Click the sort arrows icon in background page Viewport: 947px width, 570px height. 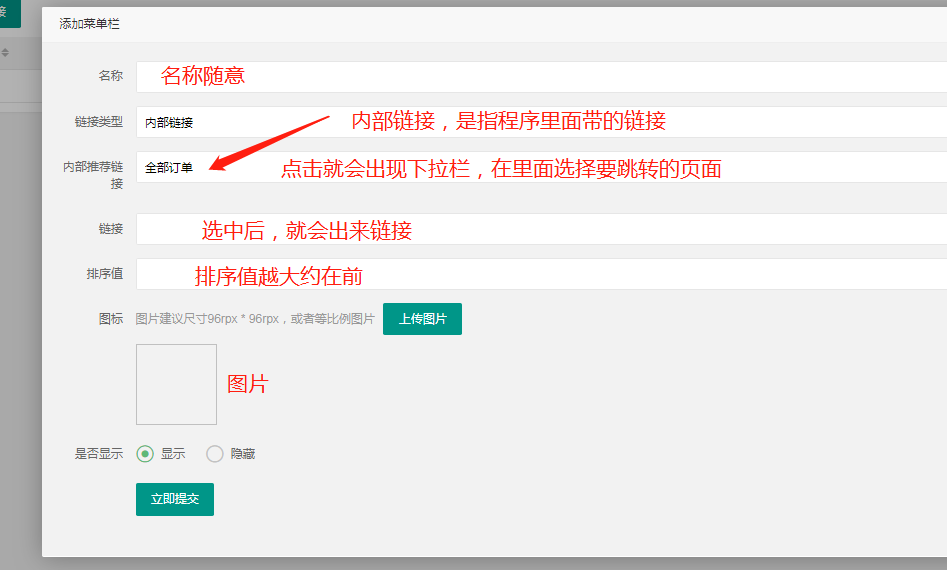coord(5,53)
